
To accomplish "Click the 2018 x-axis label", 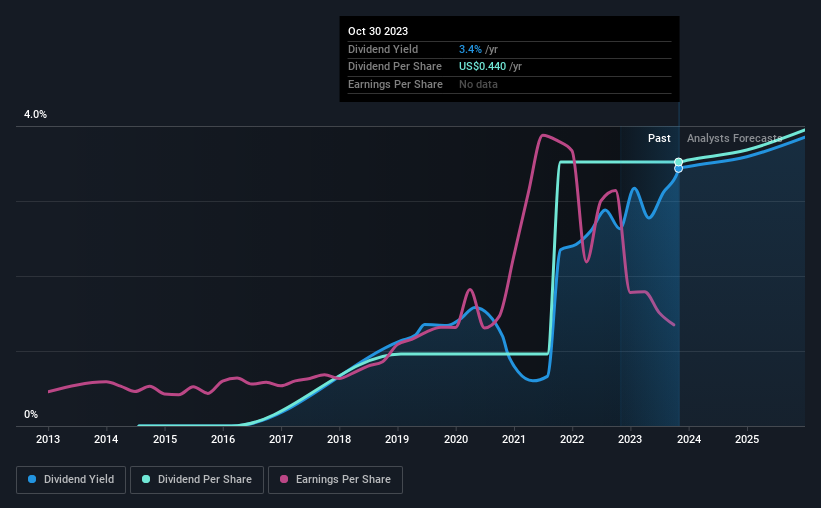I will pos(339,439).
